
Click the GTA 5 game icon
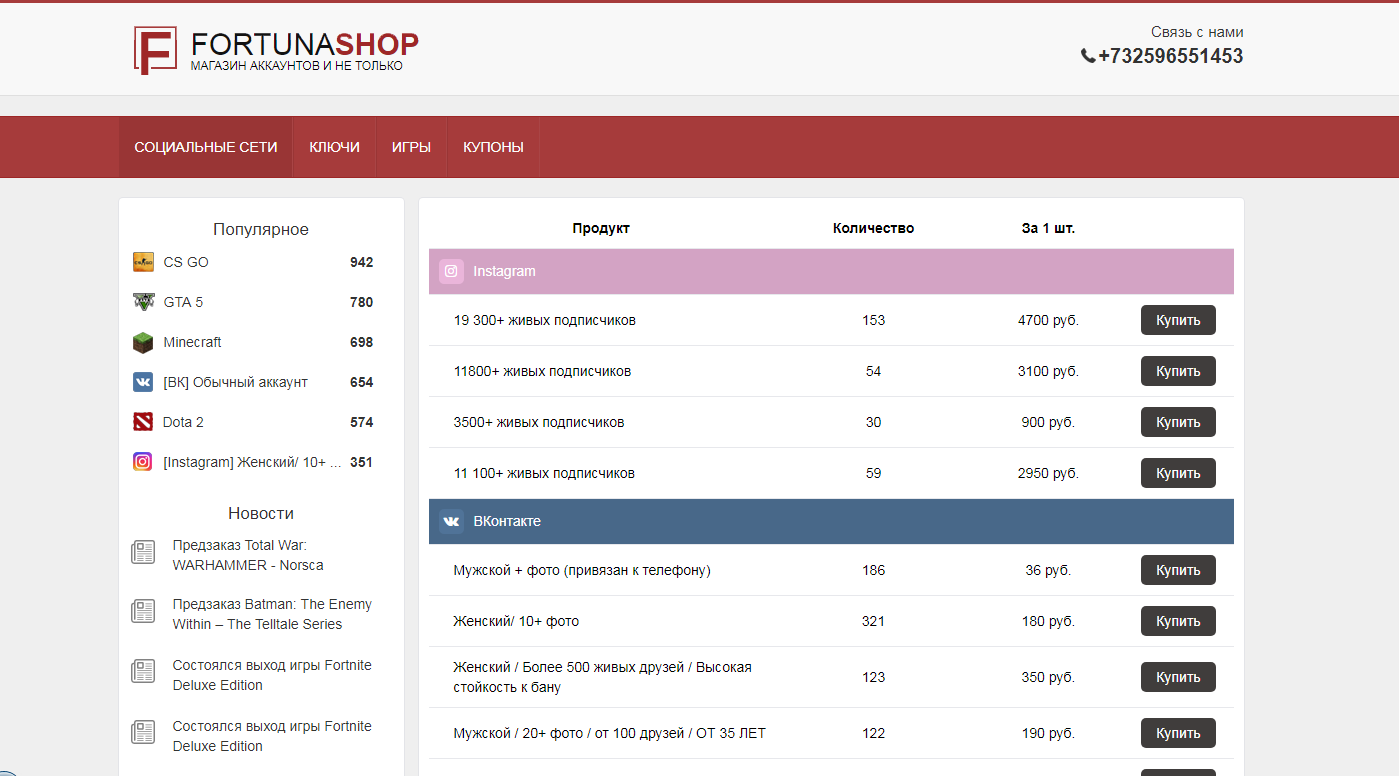coord(143,302)
